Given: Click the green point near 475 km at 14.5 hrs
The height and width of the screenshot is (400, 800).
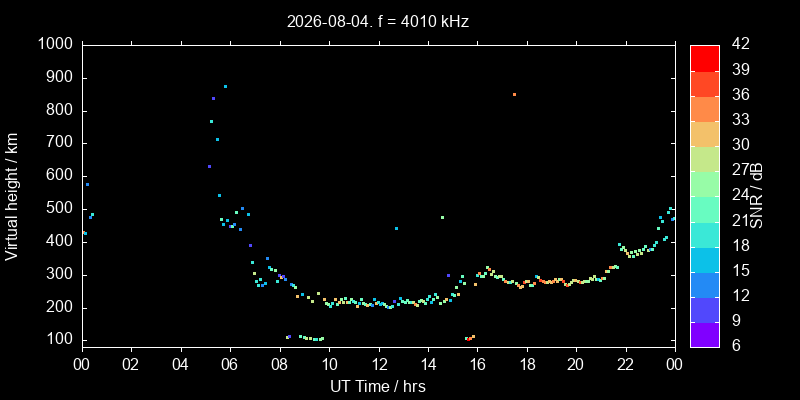Looking at the screenshot, I should click(x=442, y=217).
